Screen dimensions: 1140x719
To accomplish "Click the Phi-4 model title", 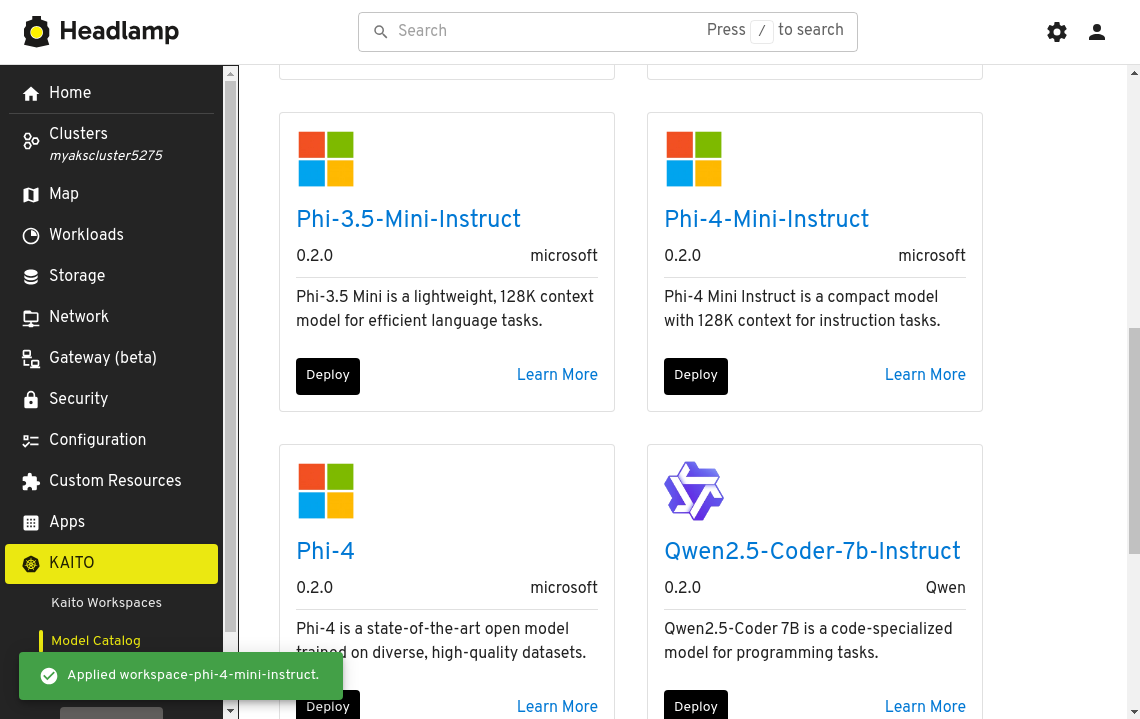I will pos(325,551).
